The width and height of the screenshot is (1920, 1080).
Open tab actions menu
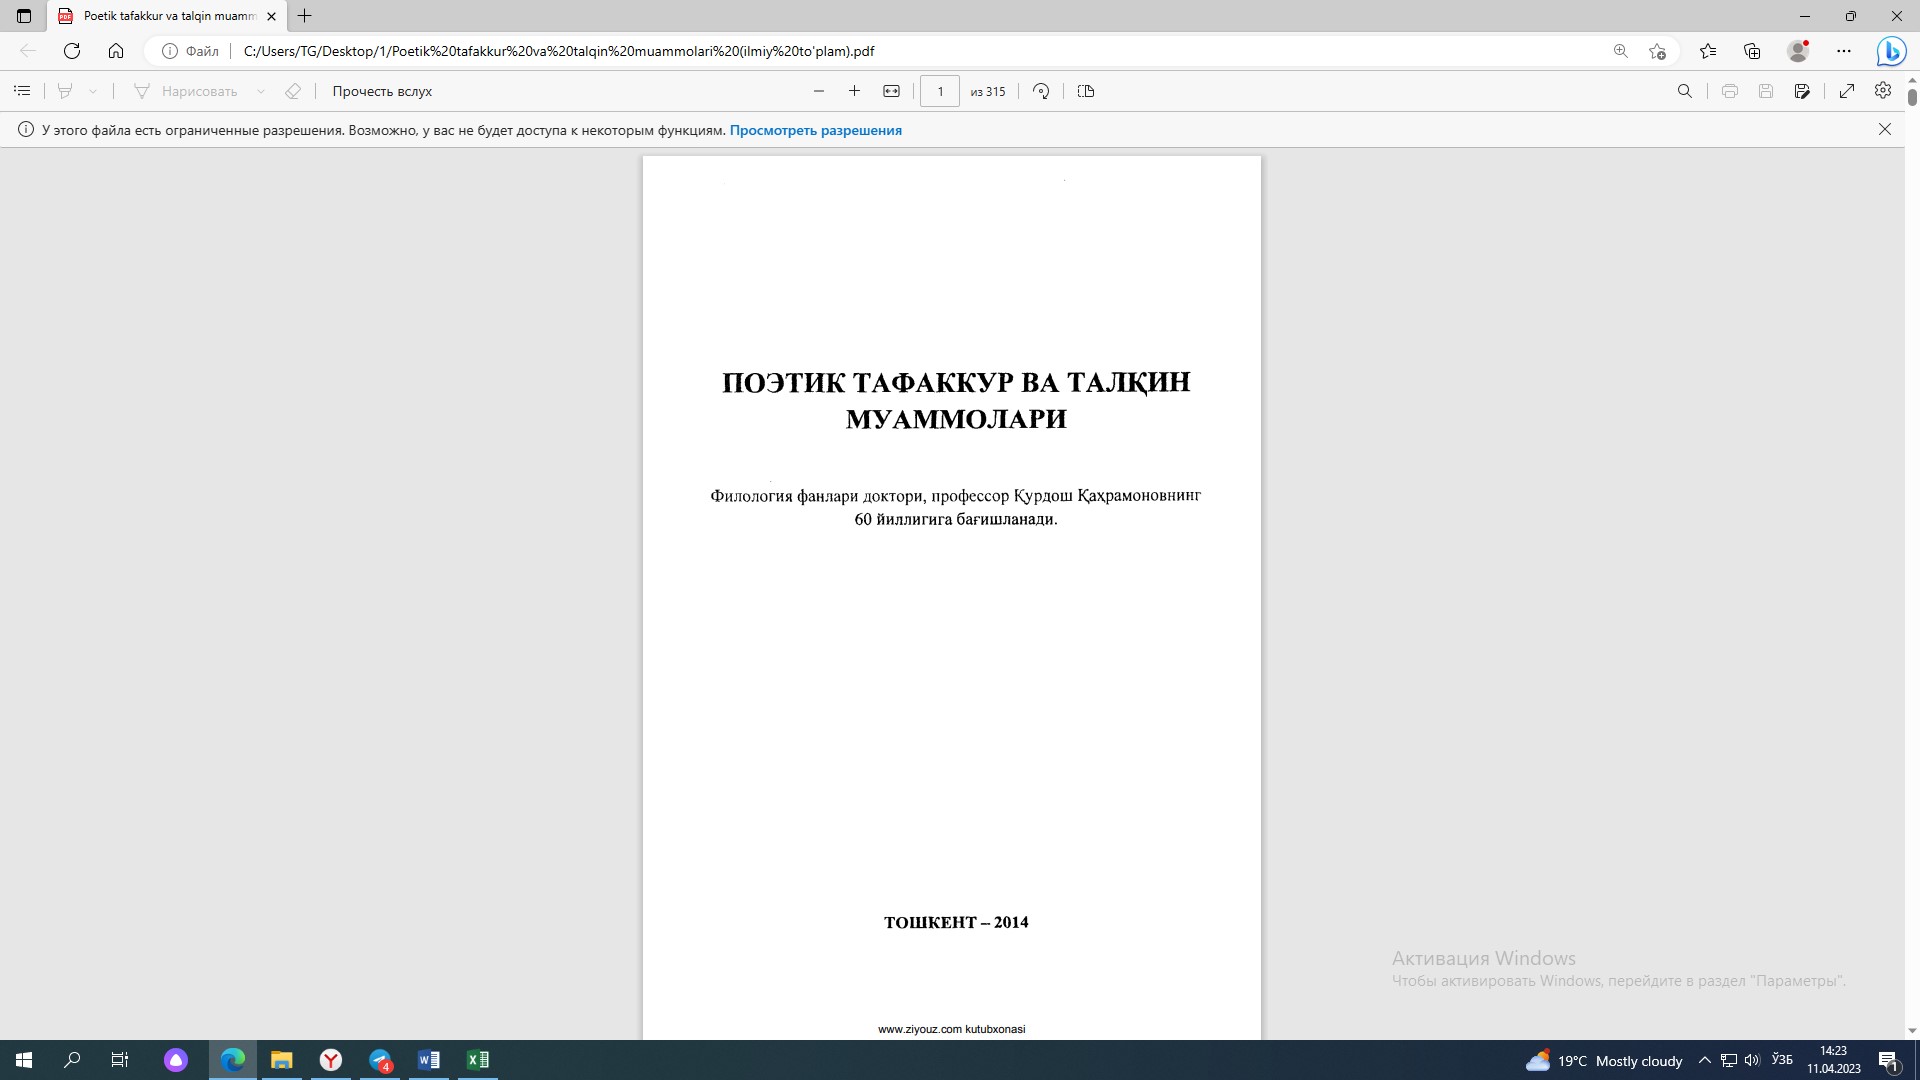point(24,16)
